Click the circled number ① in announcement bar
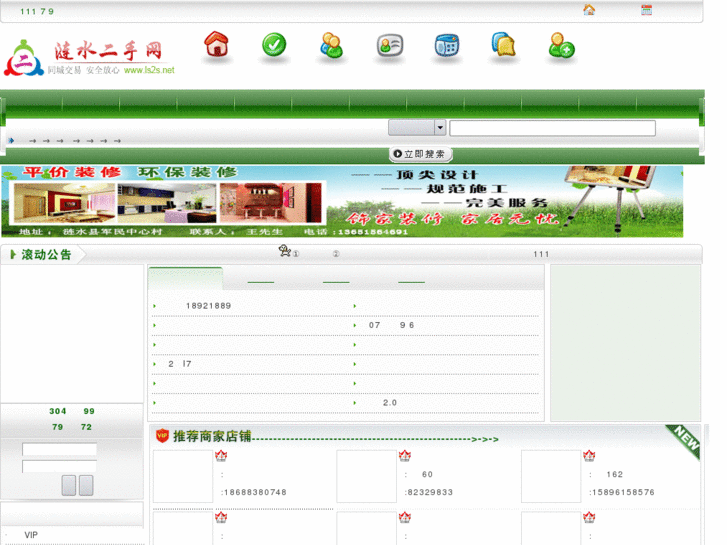This screenshot has width=727, height=545. (296, 254)
